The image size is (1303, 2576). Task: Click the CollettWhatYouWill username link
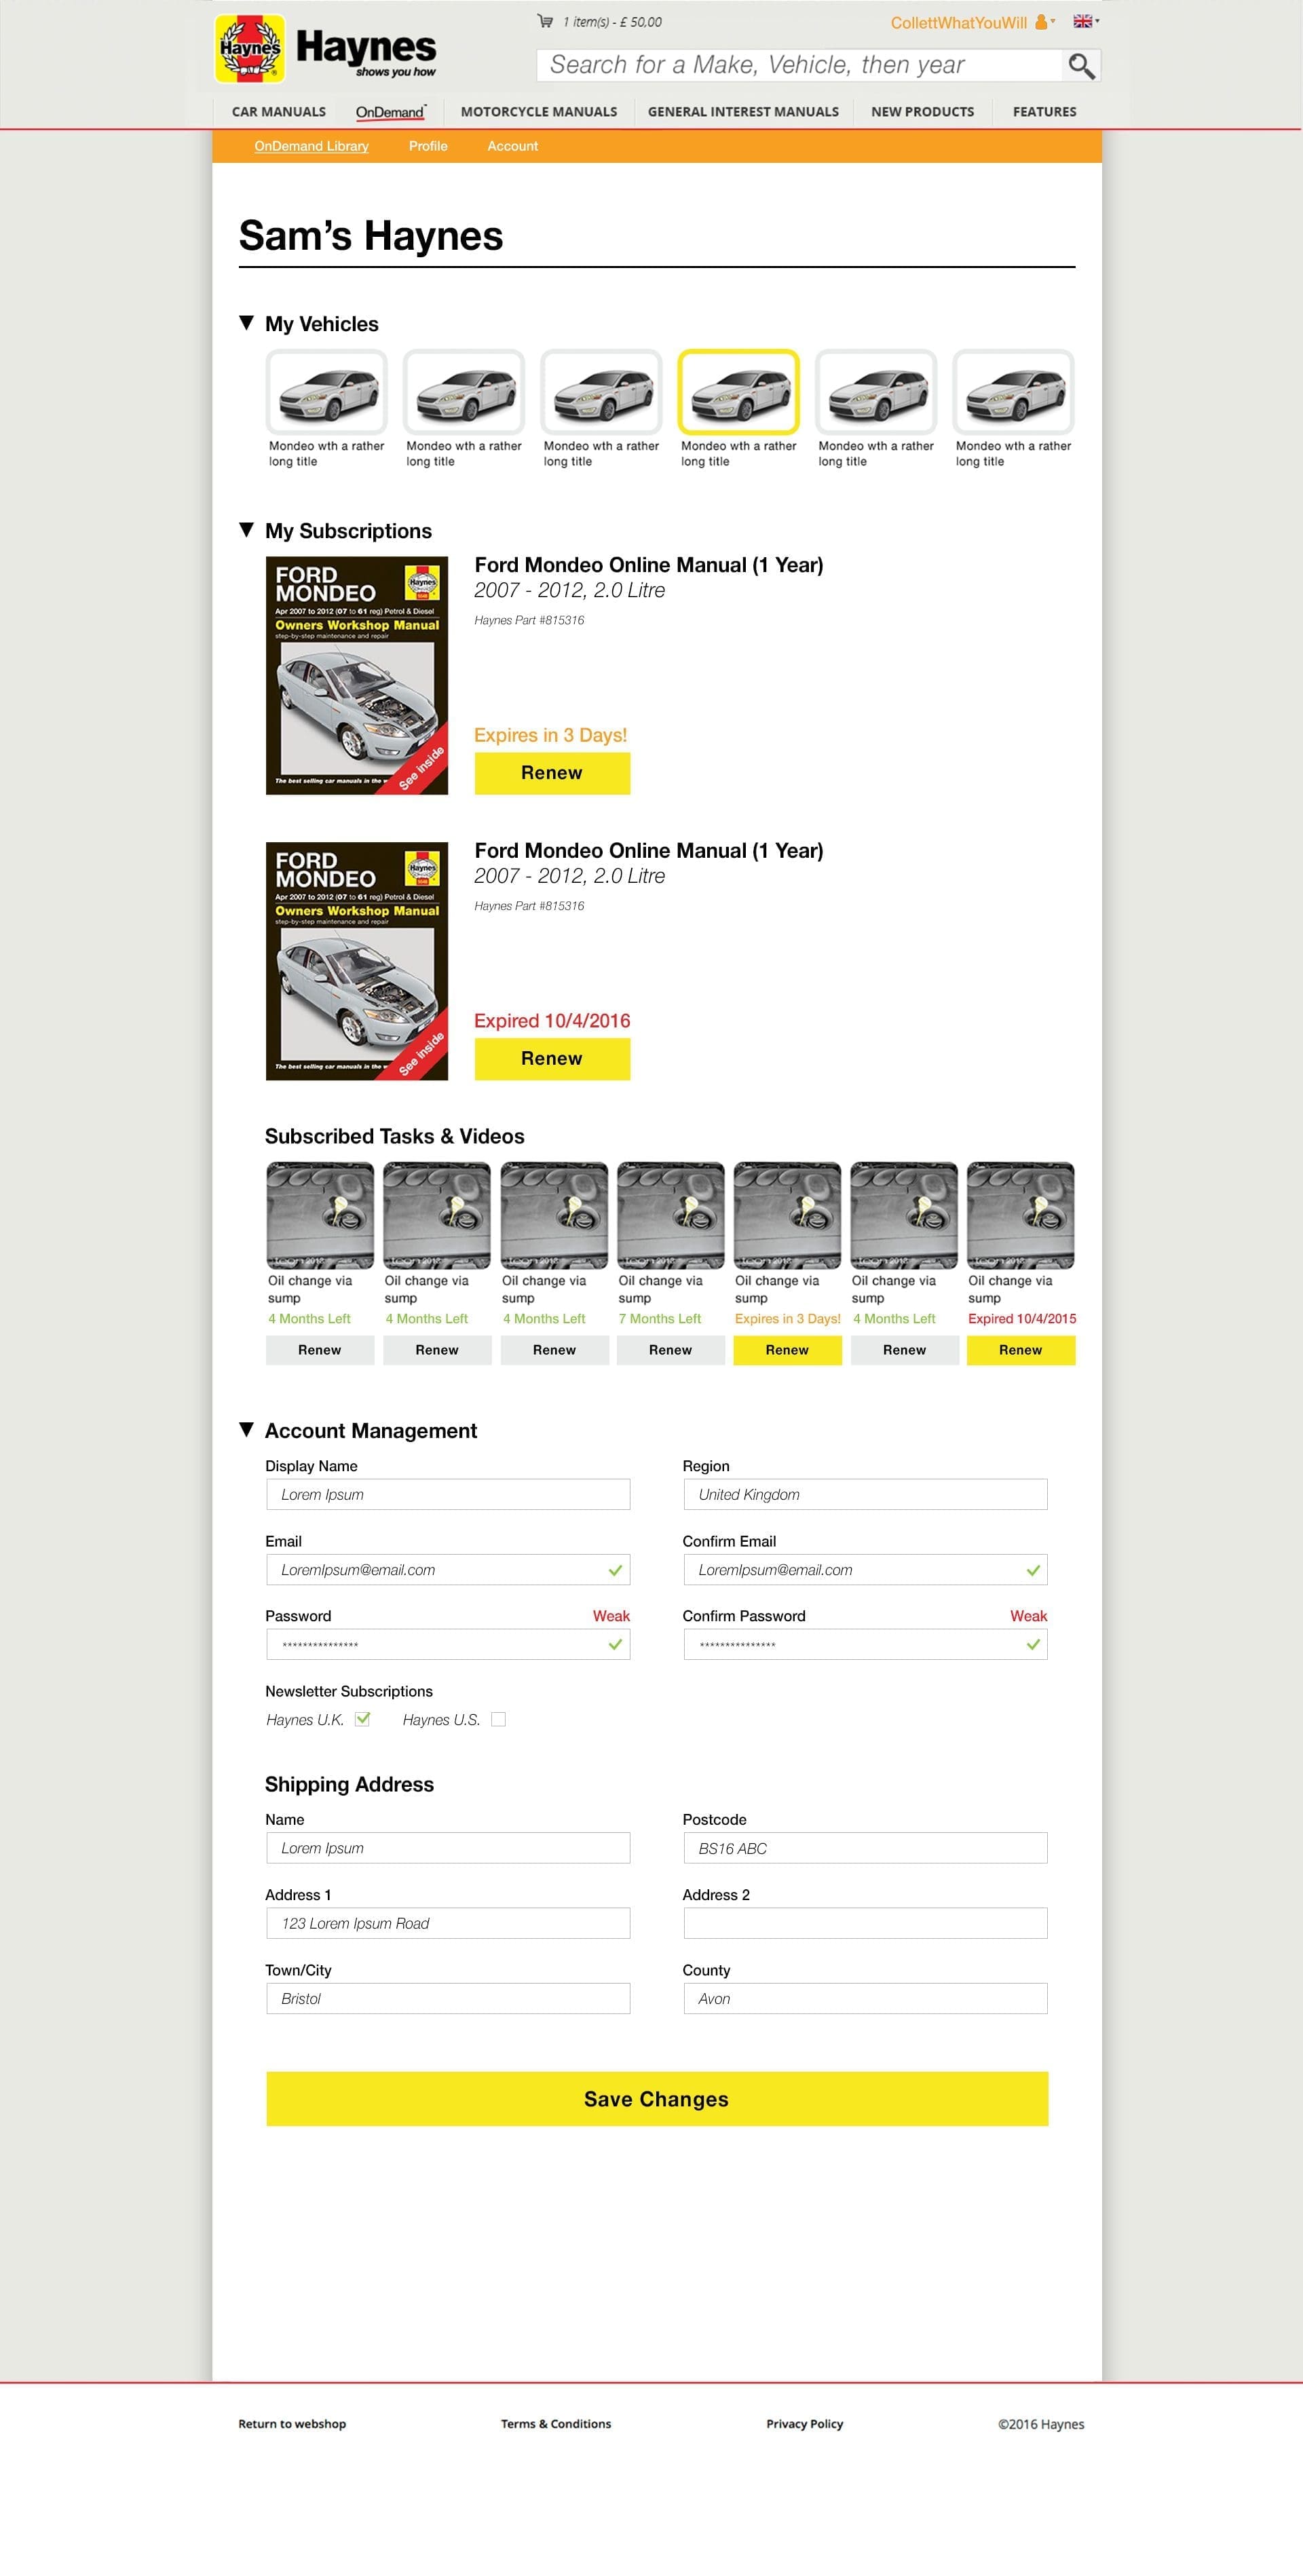pos(958,22)
